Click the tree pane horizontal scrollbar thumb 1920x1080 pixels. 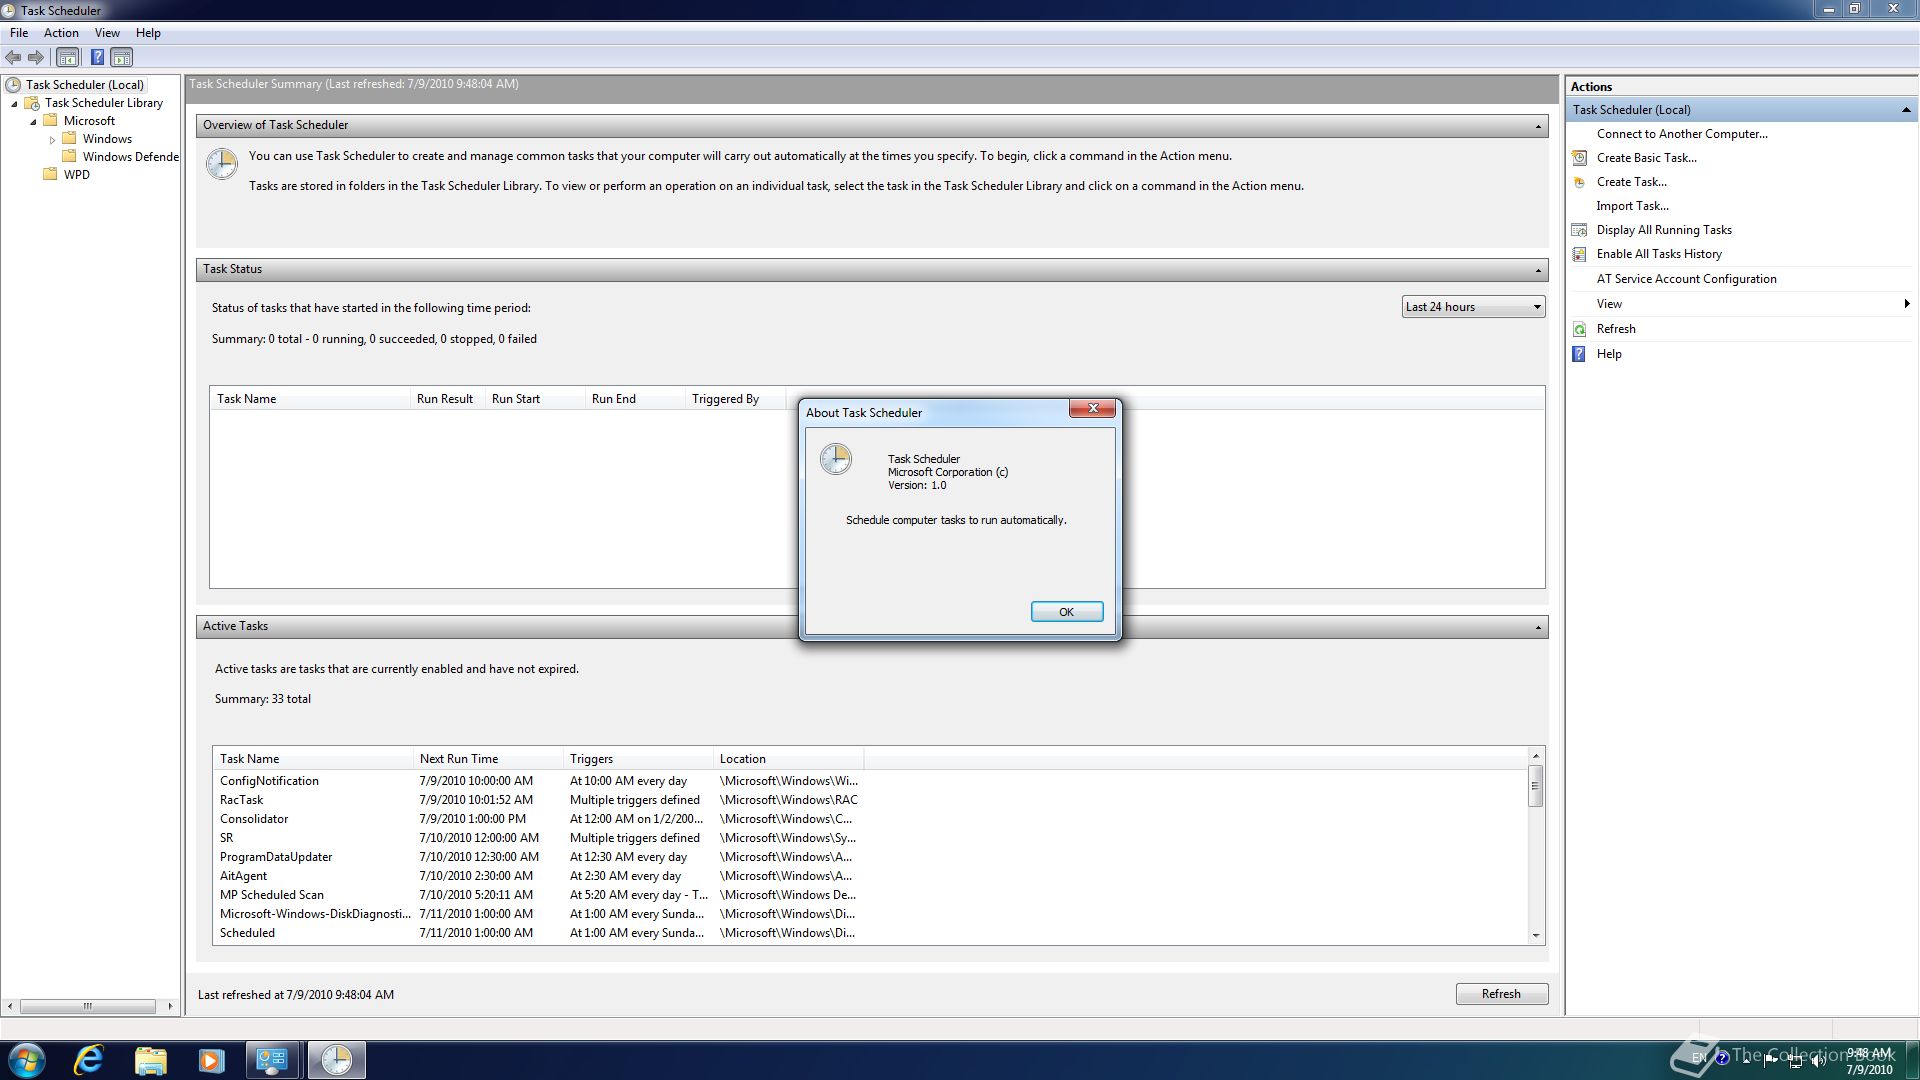[87, 1006]
